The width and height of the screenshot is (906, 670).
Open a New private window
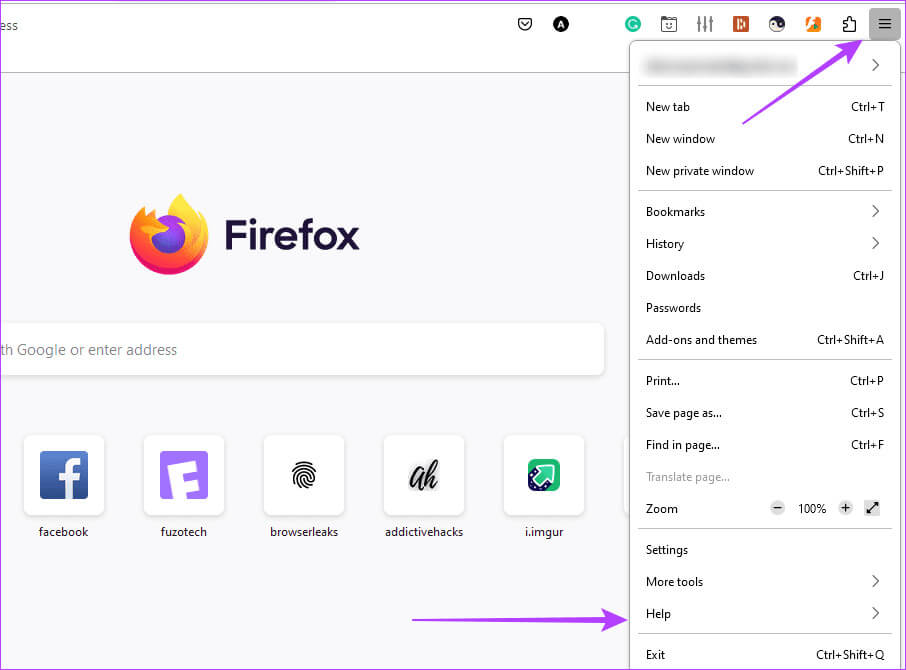[x=764, y=171]
